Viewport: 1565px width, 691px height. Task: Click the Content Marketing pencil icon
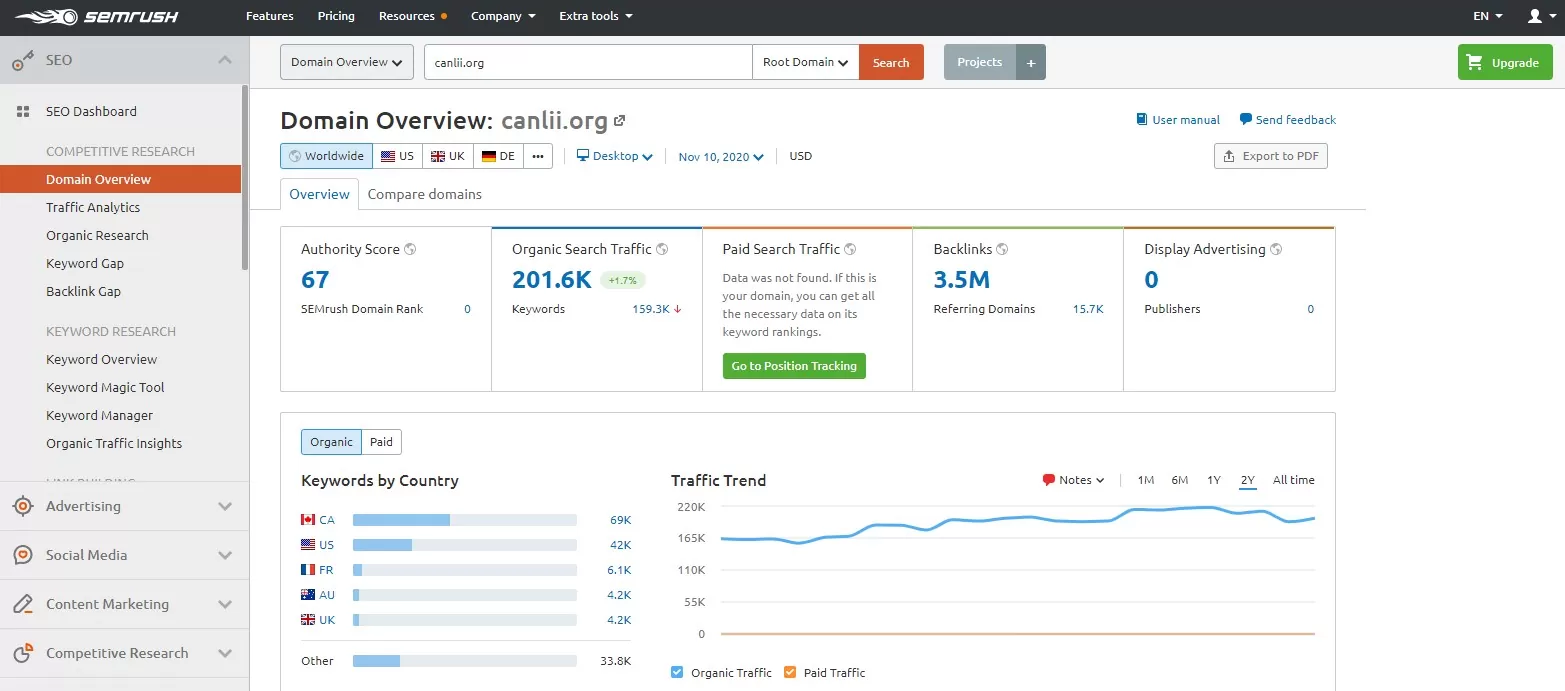[x=23, y=604]
